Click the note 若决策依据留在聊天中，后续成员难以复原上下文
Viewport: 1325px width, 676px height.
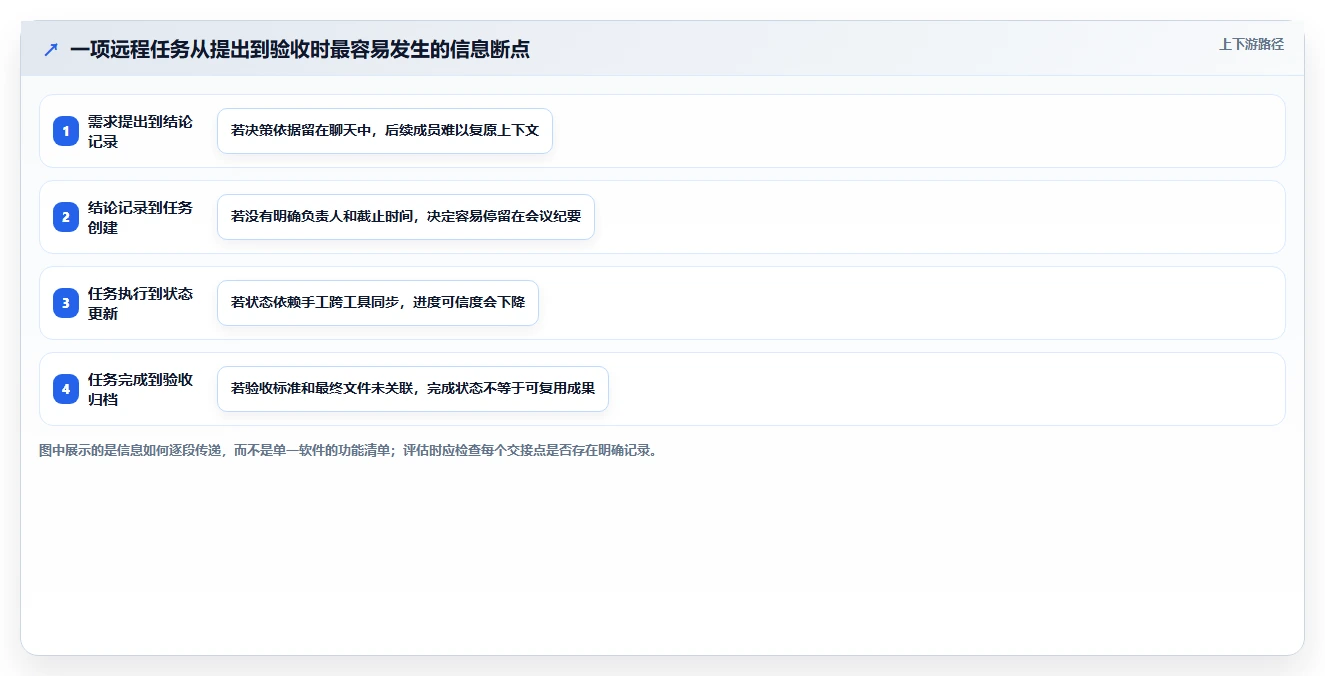pos(385,131)
